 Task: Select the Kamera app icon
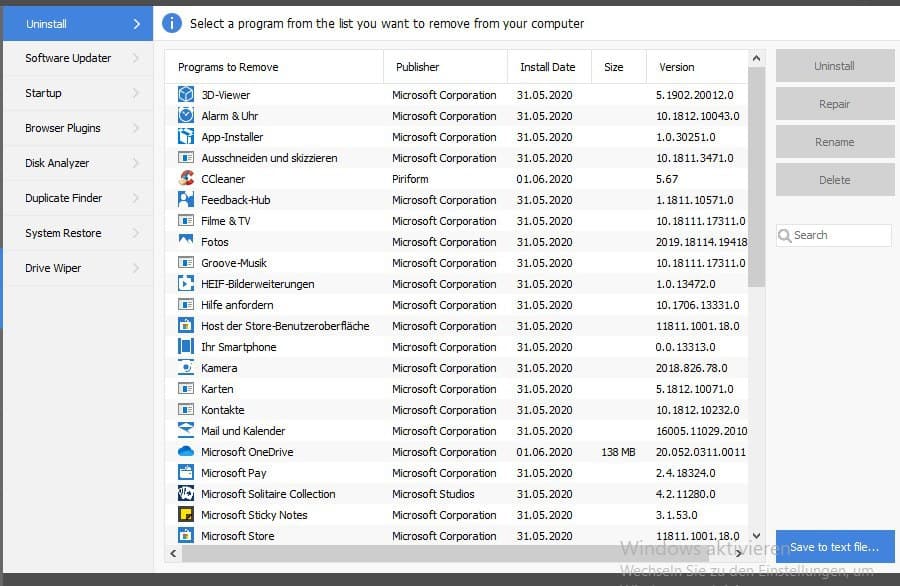click(x=185, y=368)
